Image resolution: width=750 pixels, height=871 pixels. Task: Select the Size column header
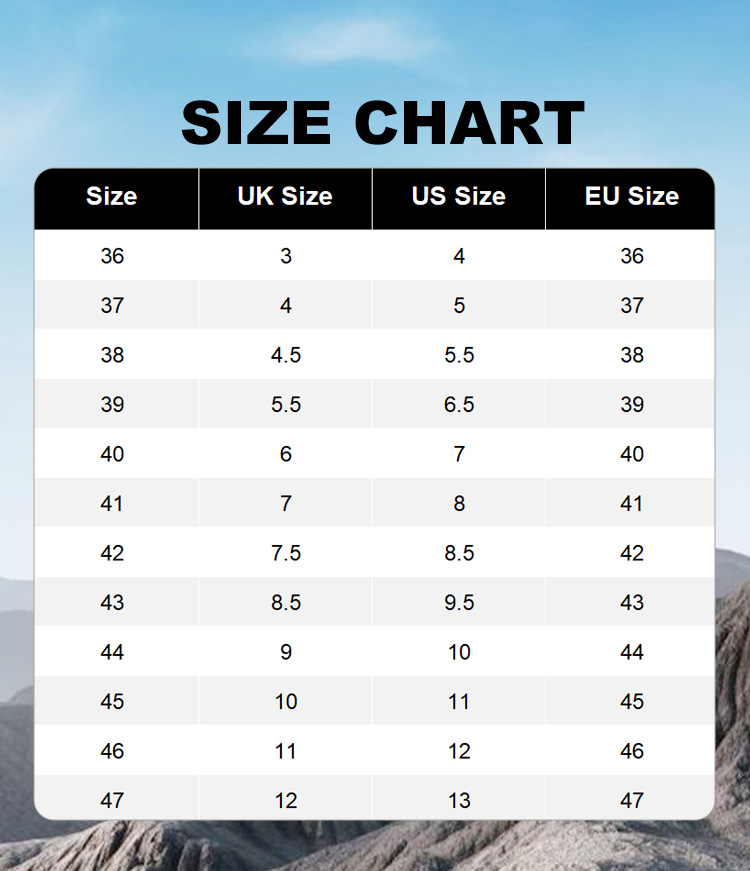coord(112,197)
